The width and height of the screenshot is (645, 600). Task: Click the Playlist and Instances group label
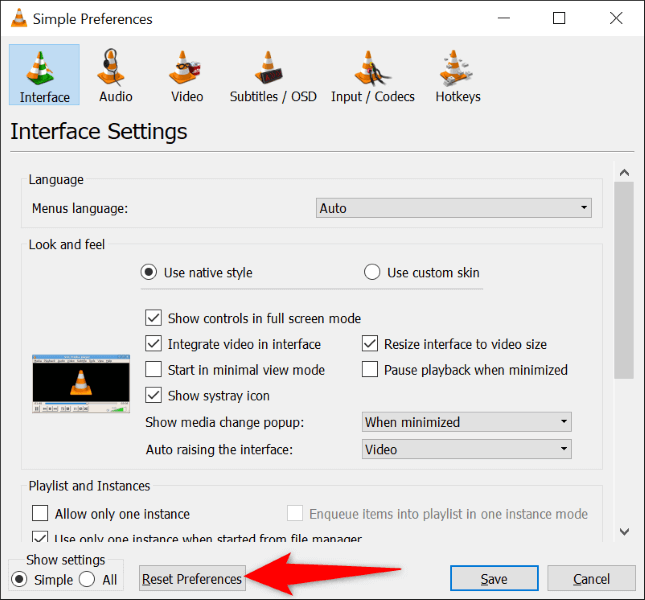coord(89,486)
